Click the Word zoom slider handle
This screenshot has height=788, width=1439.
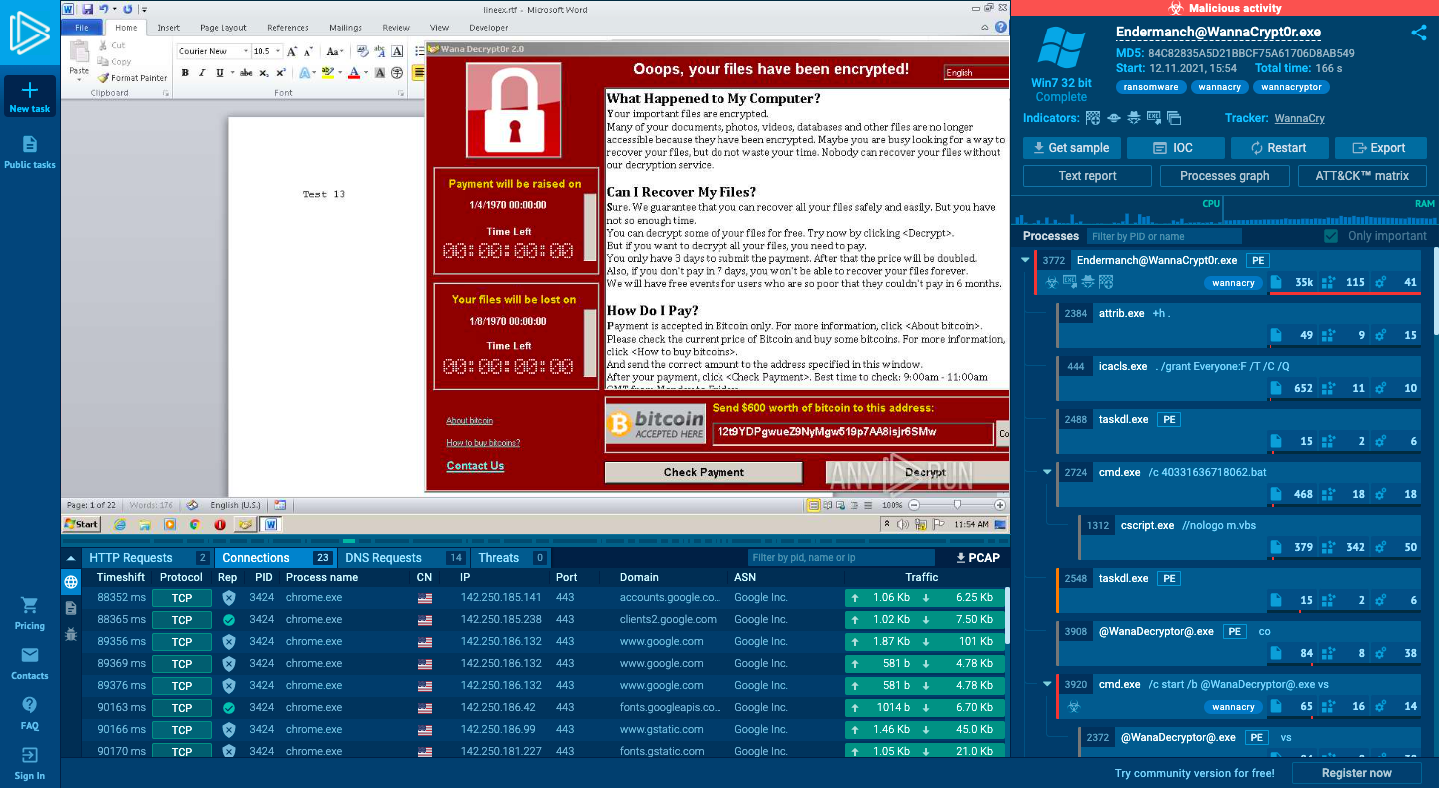(x=957, y=505)
